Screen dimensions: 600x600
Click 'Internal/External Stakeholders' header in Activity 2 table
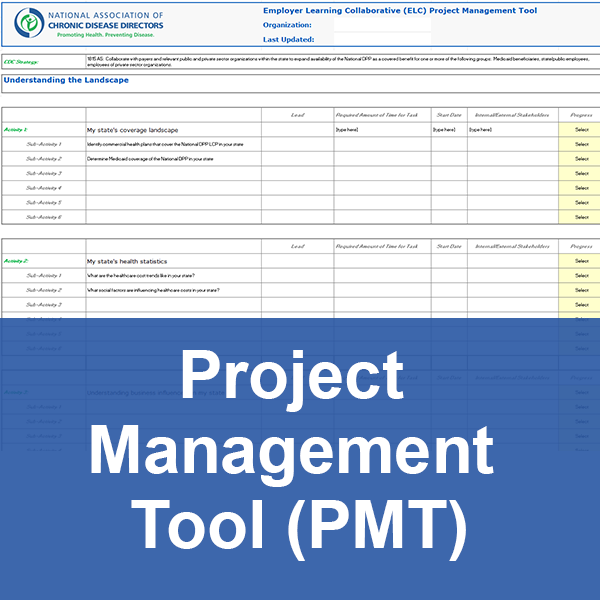tap(512, 246)
